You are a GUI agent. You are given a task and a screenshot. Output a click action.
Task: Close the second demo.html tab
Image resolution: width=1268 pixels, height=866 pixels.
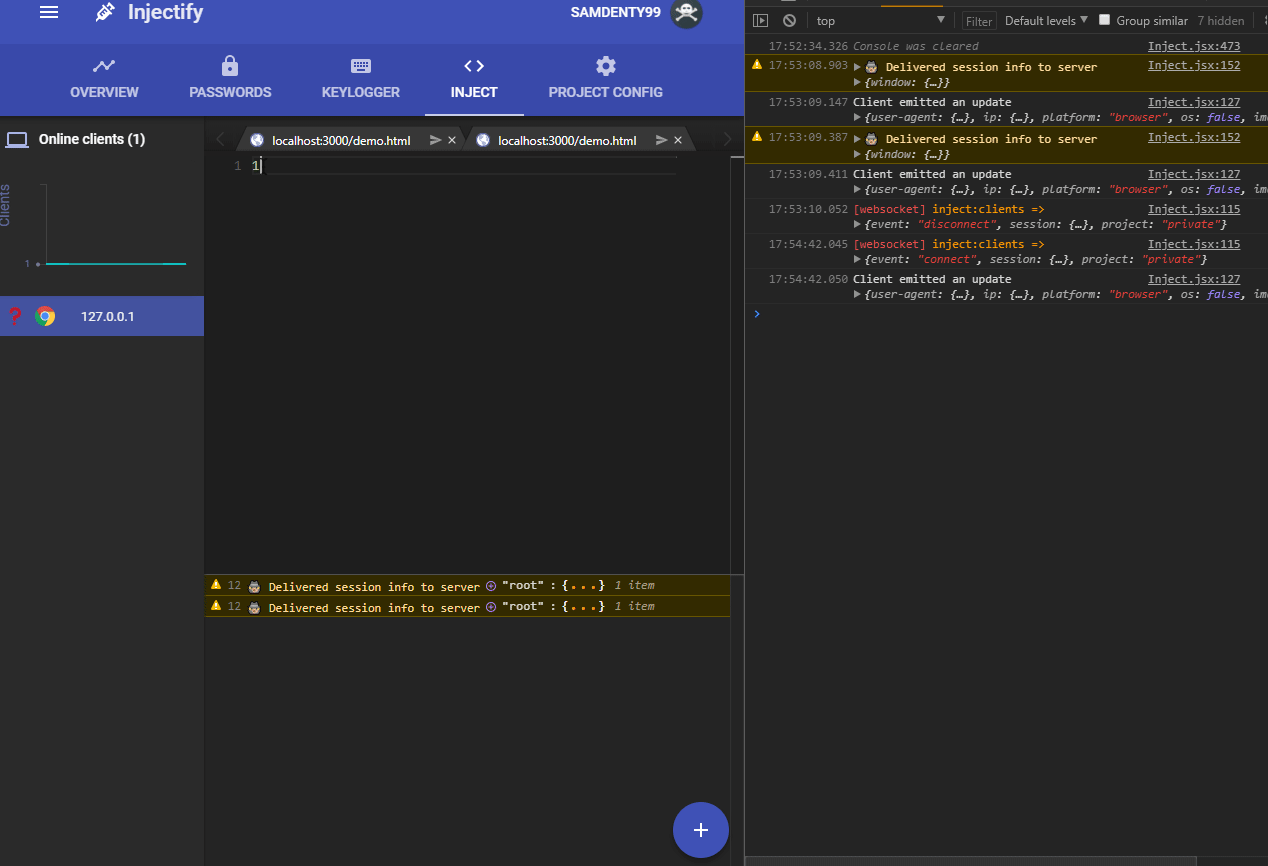(x=678, y=140)
